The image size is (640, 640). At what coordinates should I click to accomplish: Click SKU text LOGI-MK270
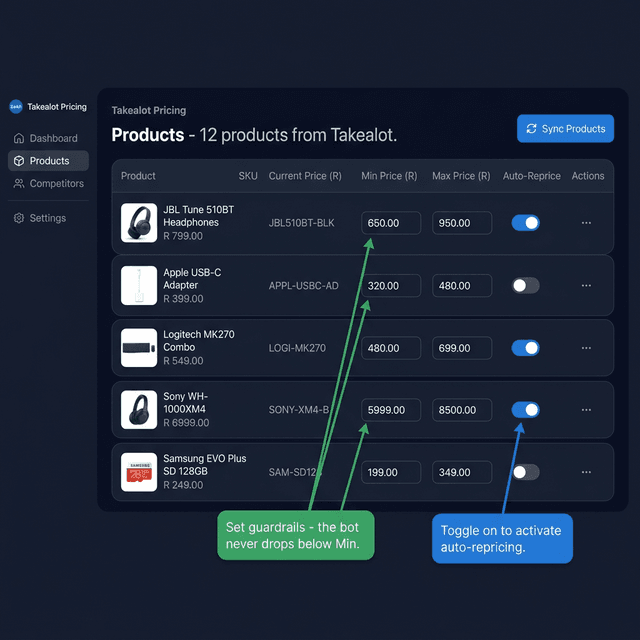297,348
